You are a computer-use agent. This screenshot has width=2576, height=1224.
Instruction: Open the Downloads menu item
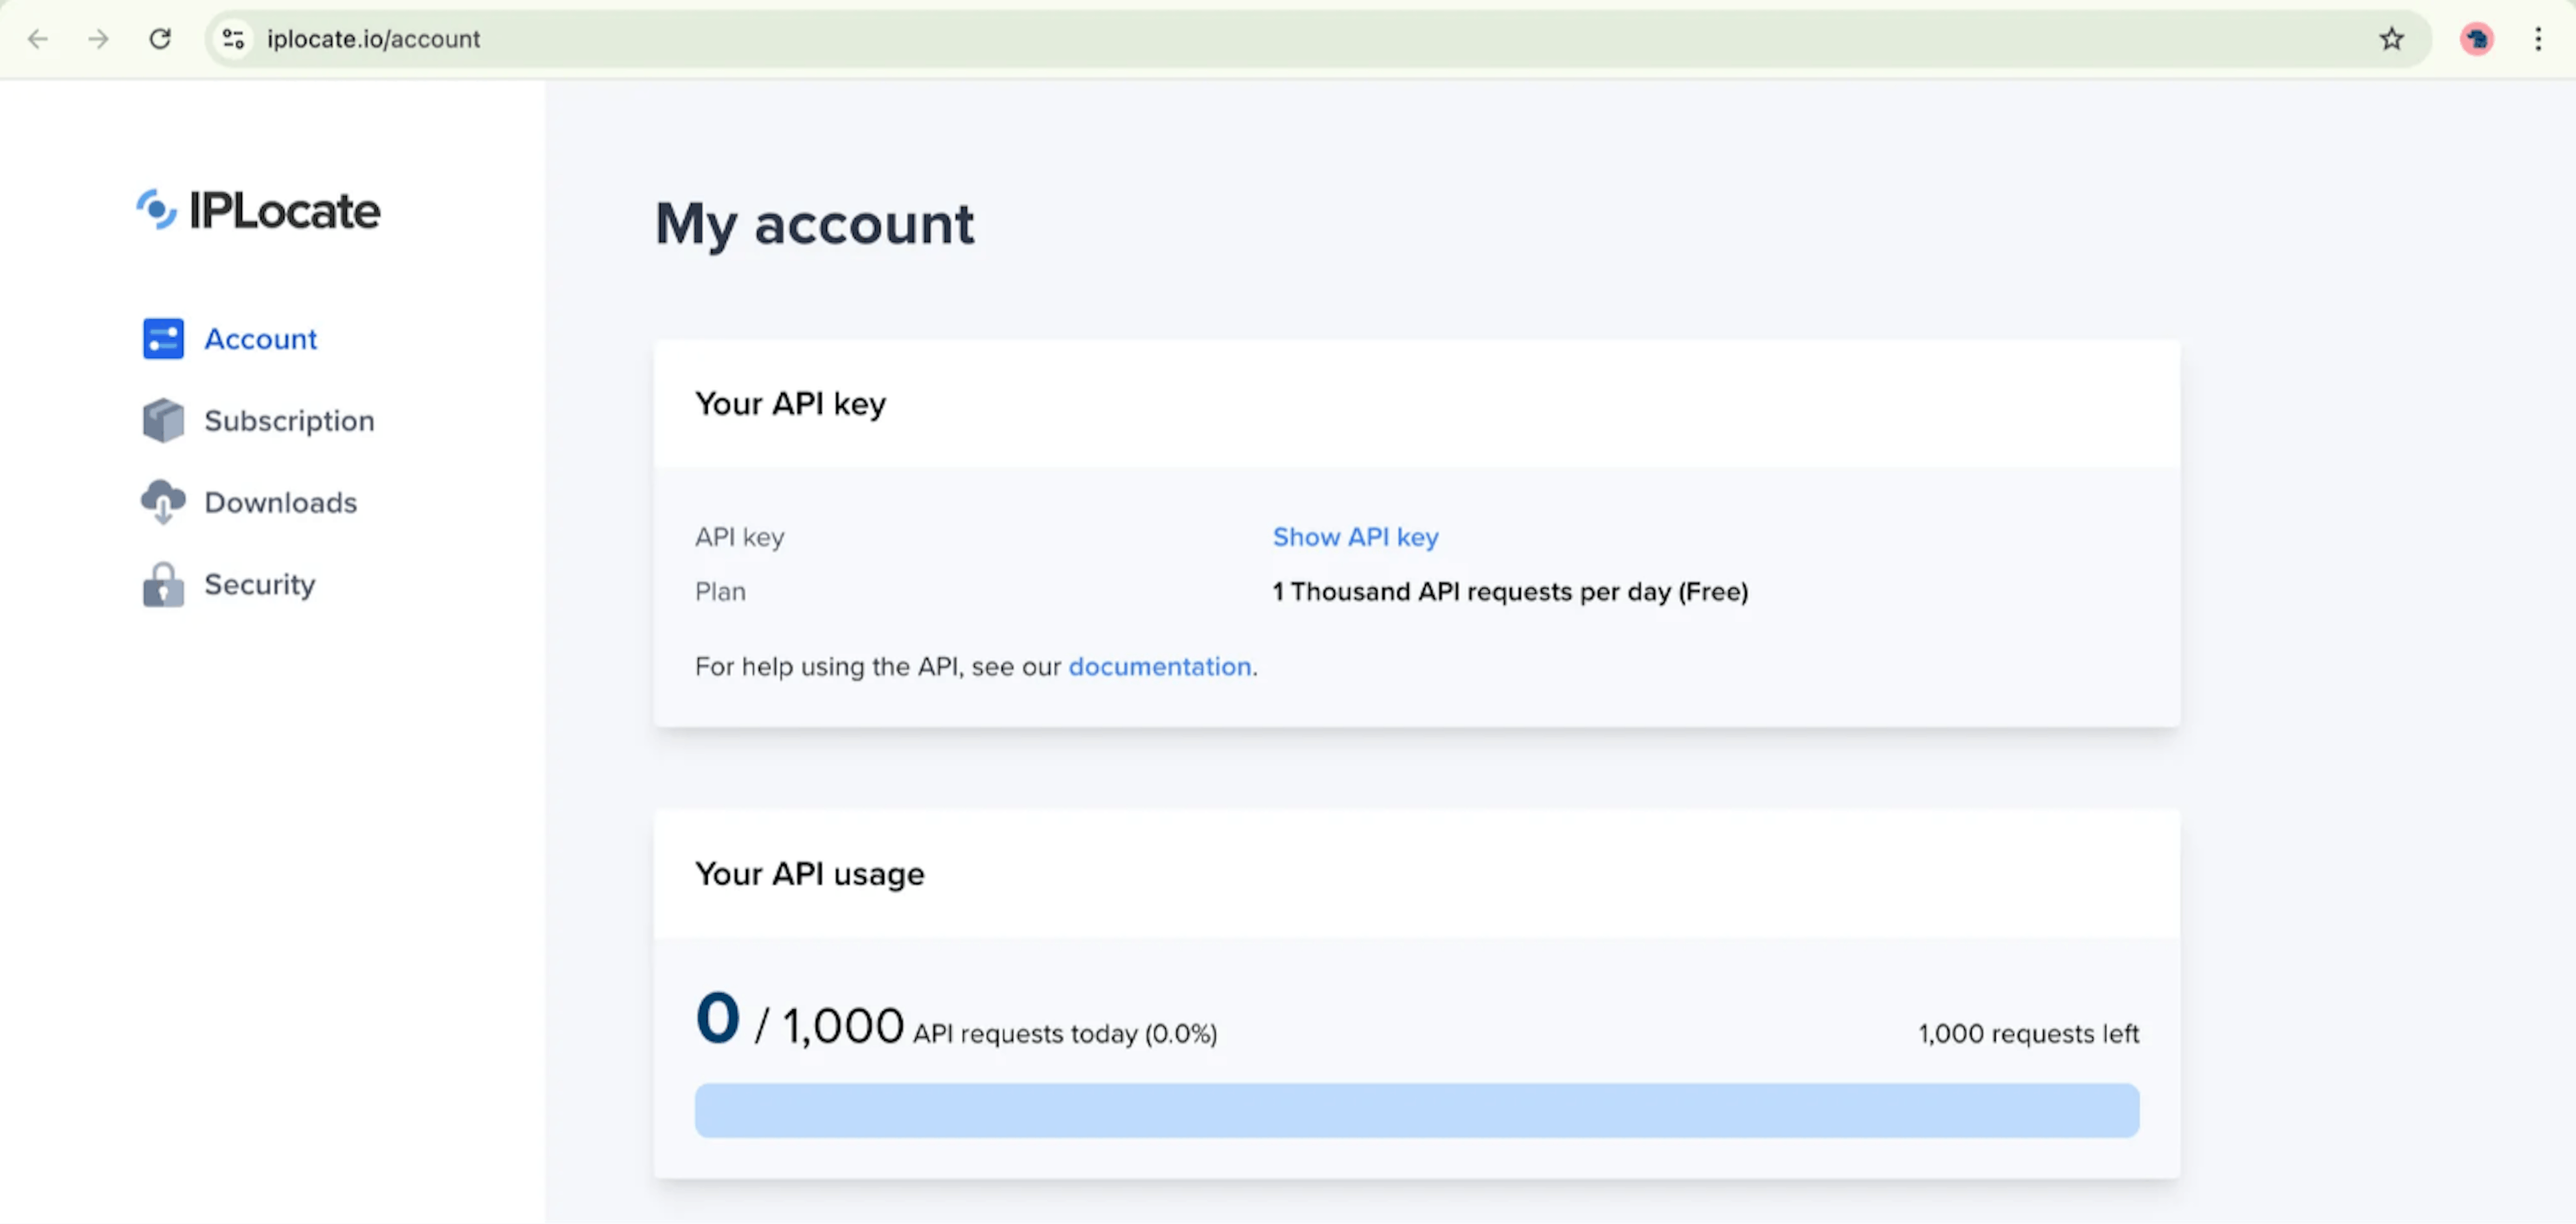tap(280, 502)
